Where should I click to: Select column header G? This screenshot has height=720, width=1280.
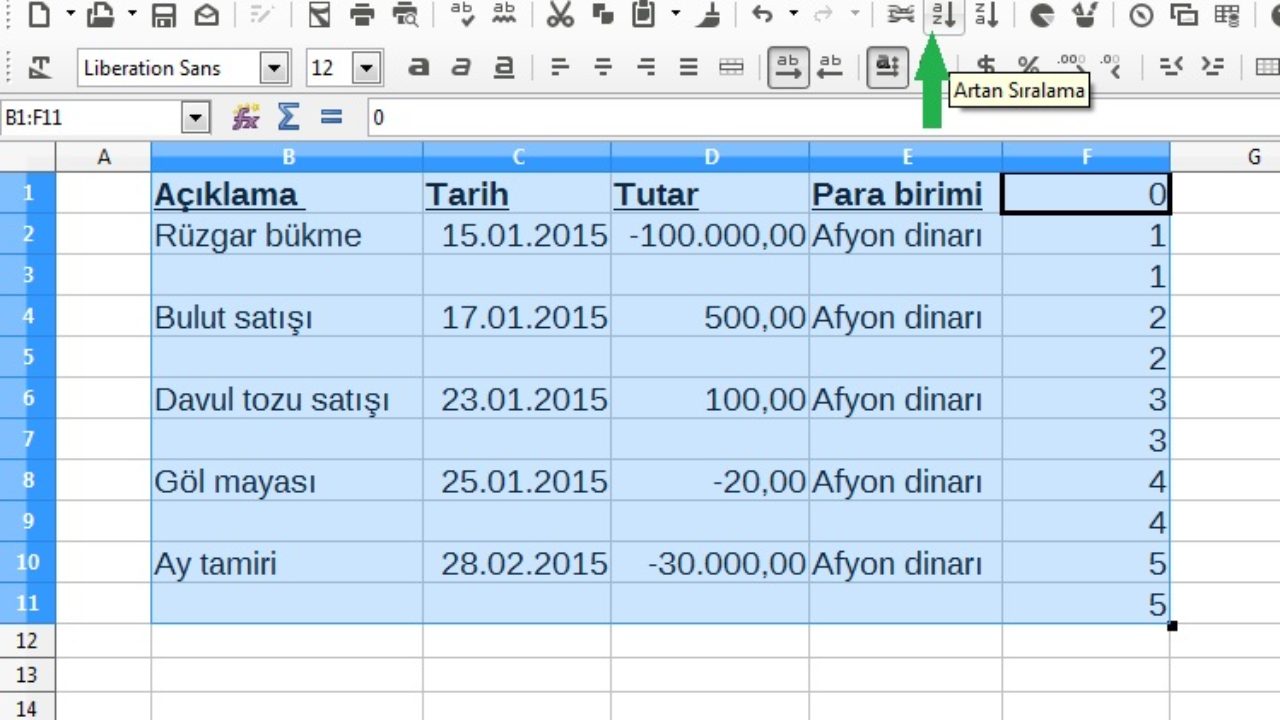point(1252,156)
